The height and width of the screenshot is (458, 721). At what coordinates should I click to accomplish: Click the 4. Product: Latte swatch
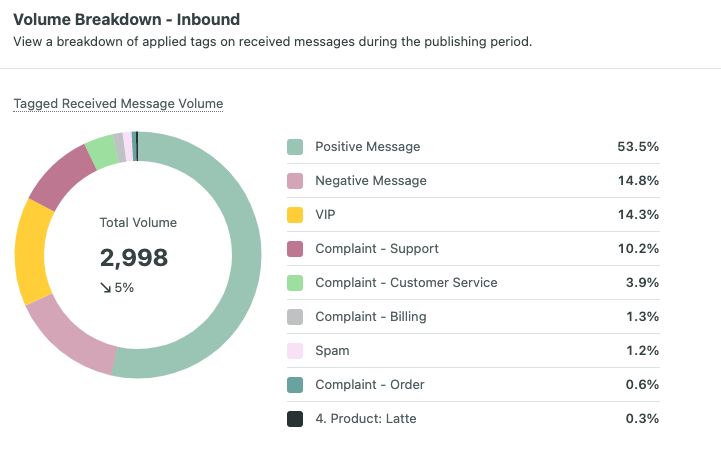tap(295, 419)
